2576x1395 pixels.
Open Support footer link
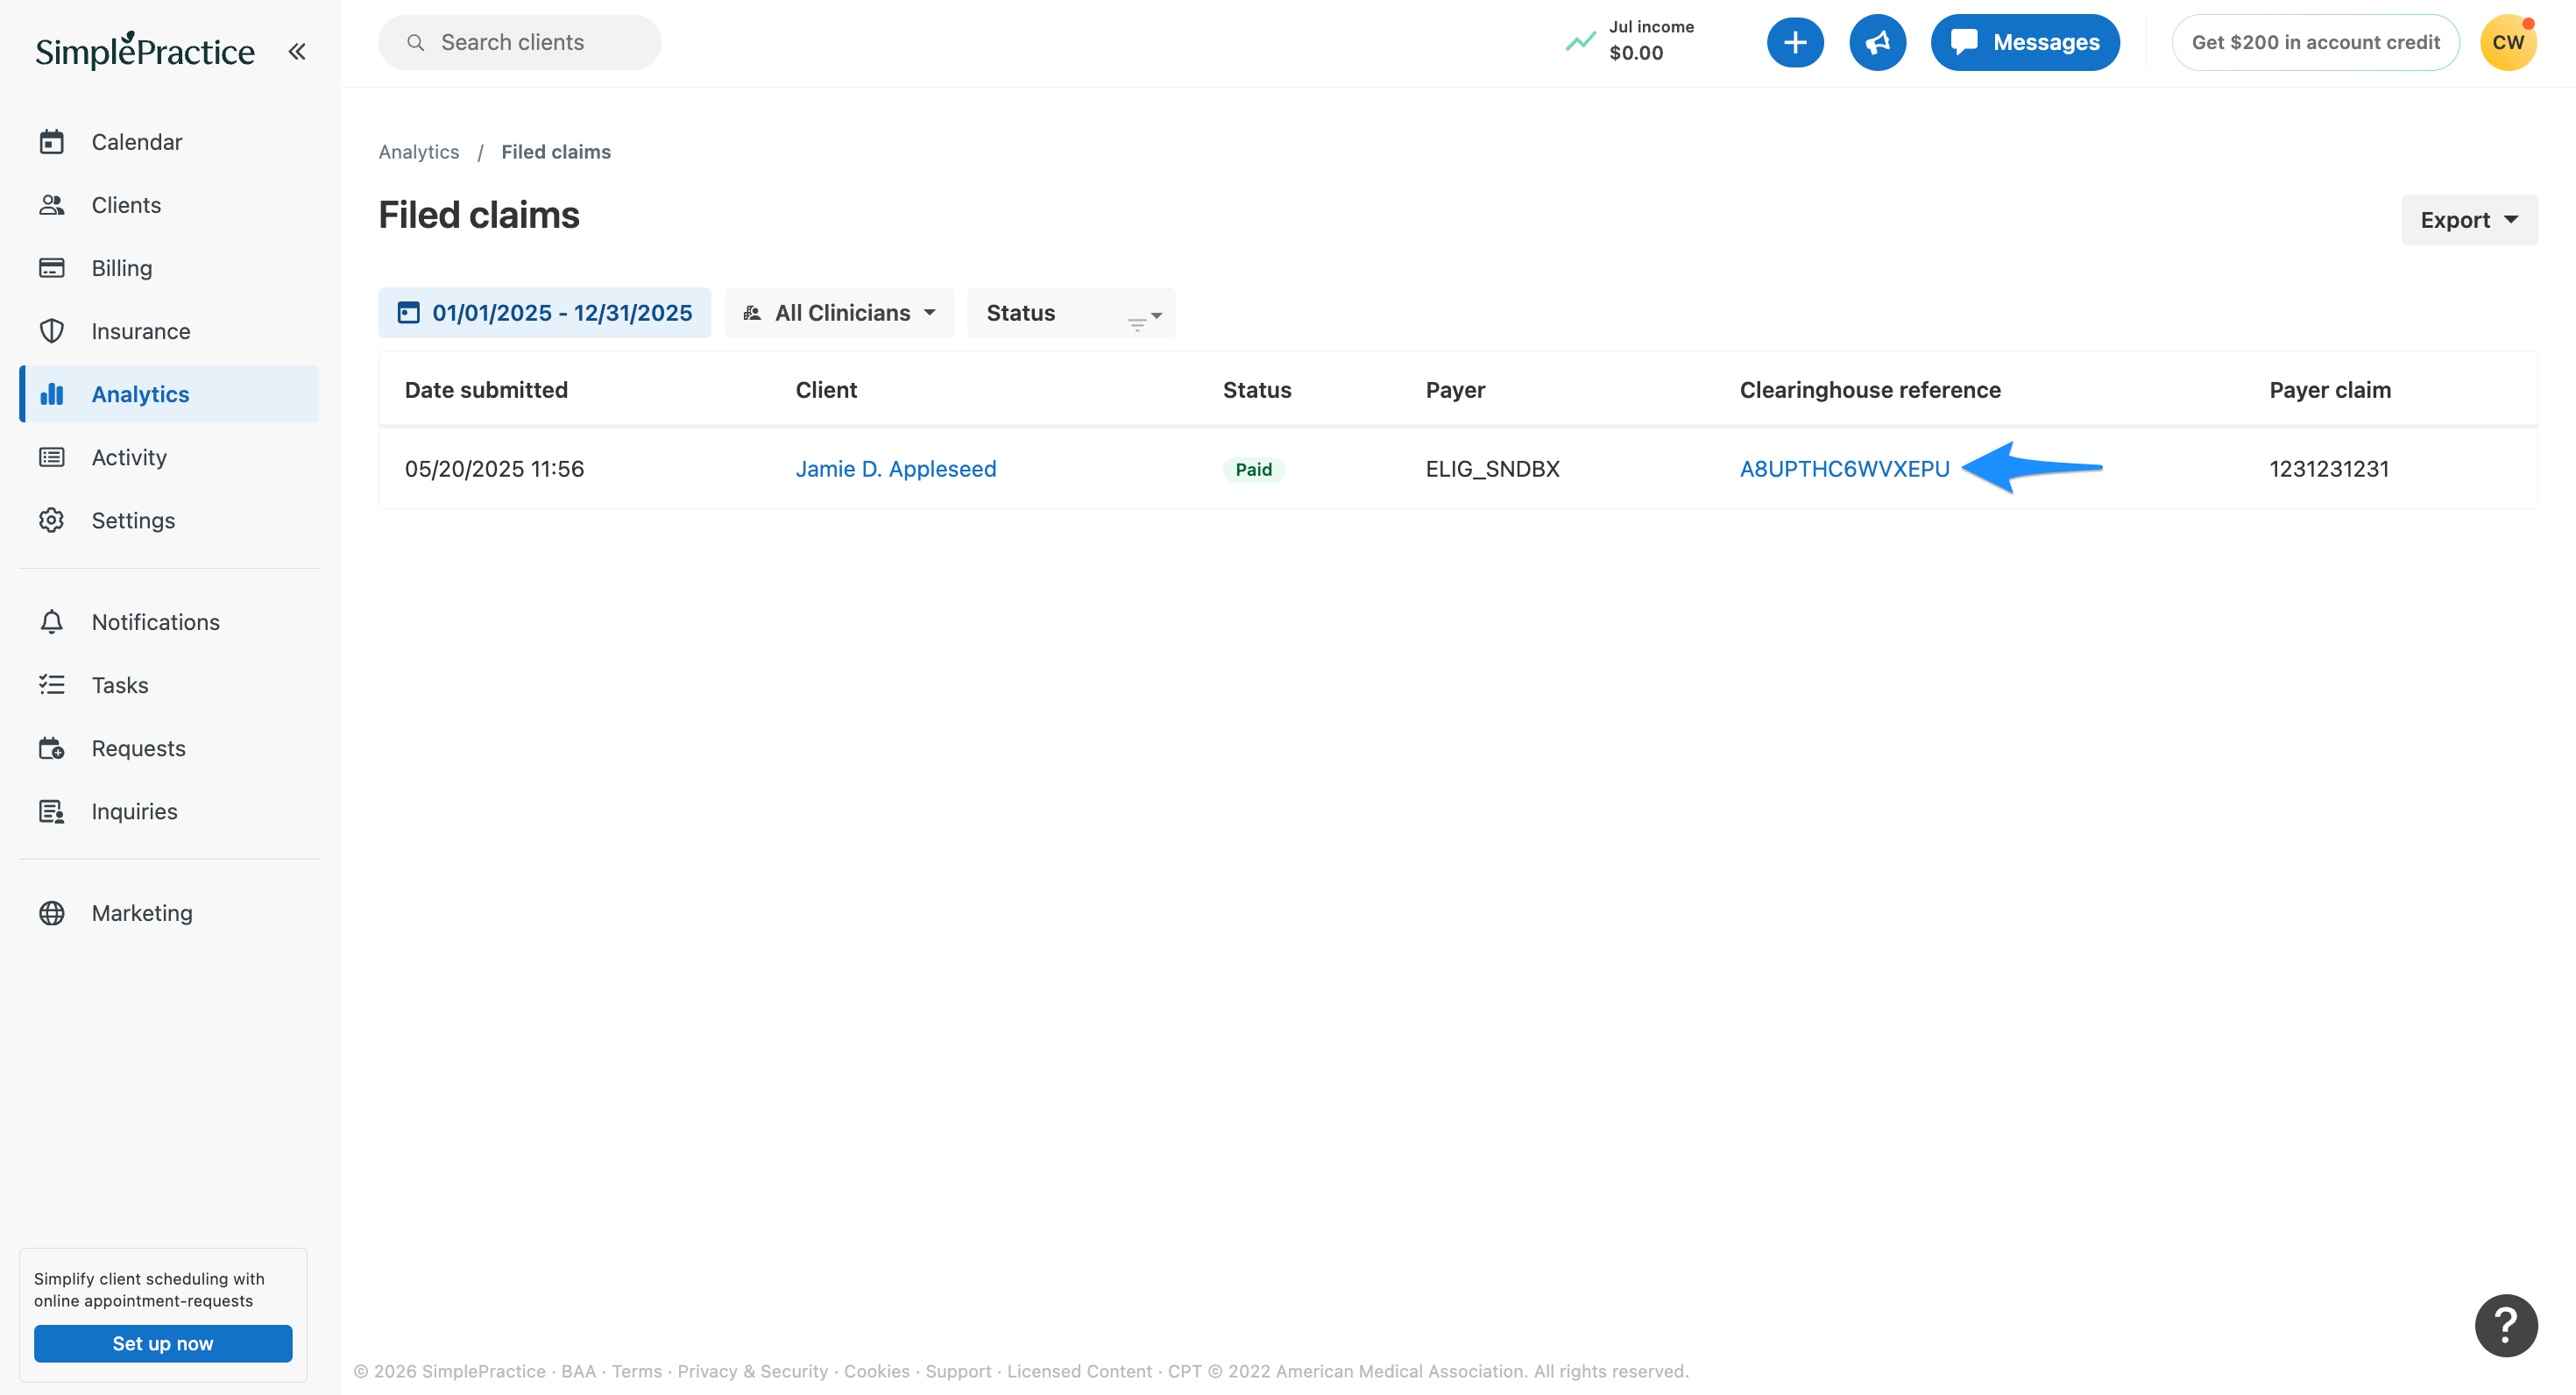pos(958,1371)
